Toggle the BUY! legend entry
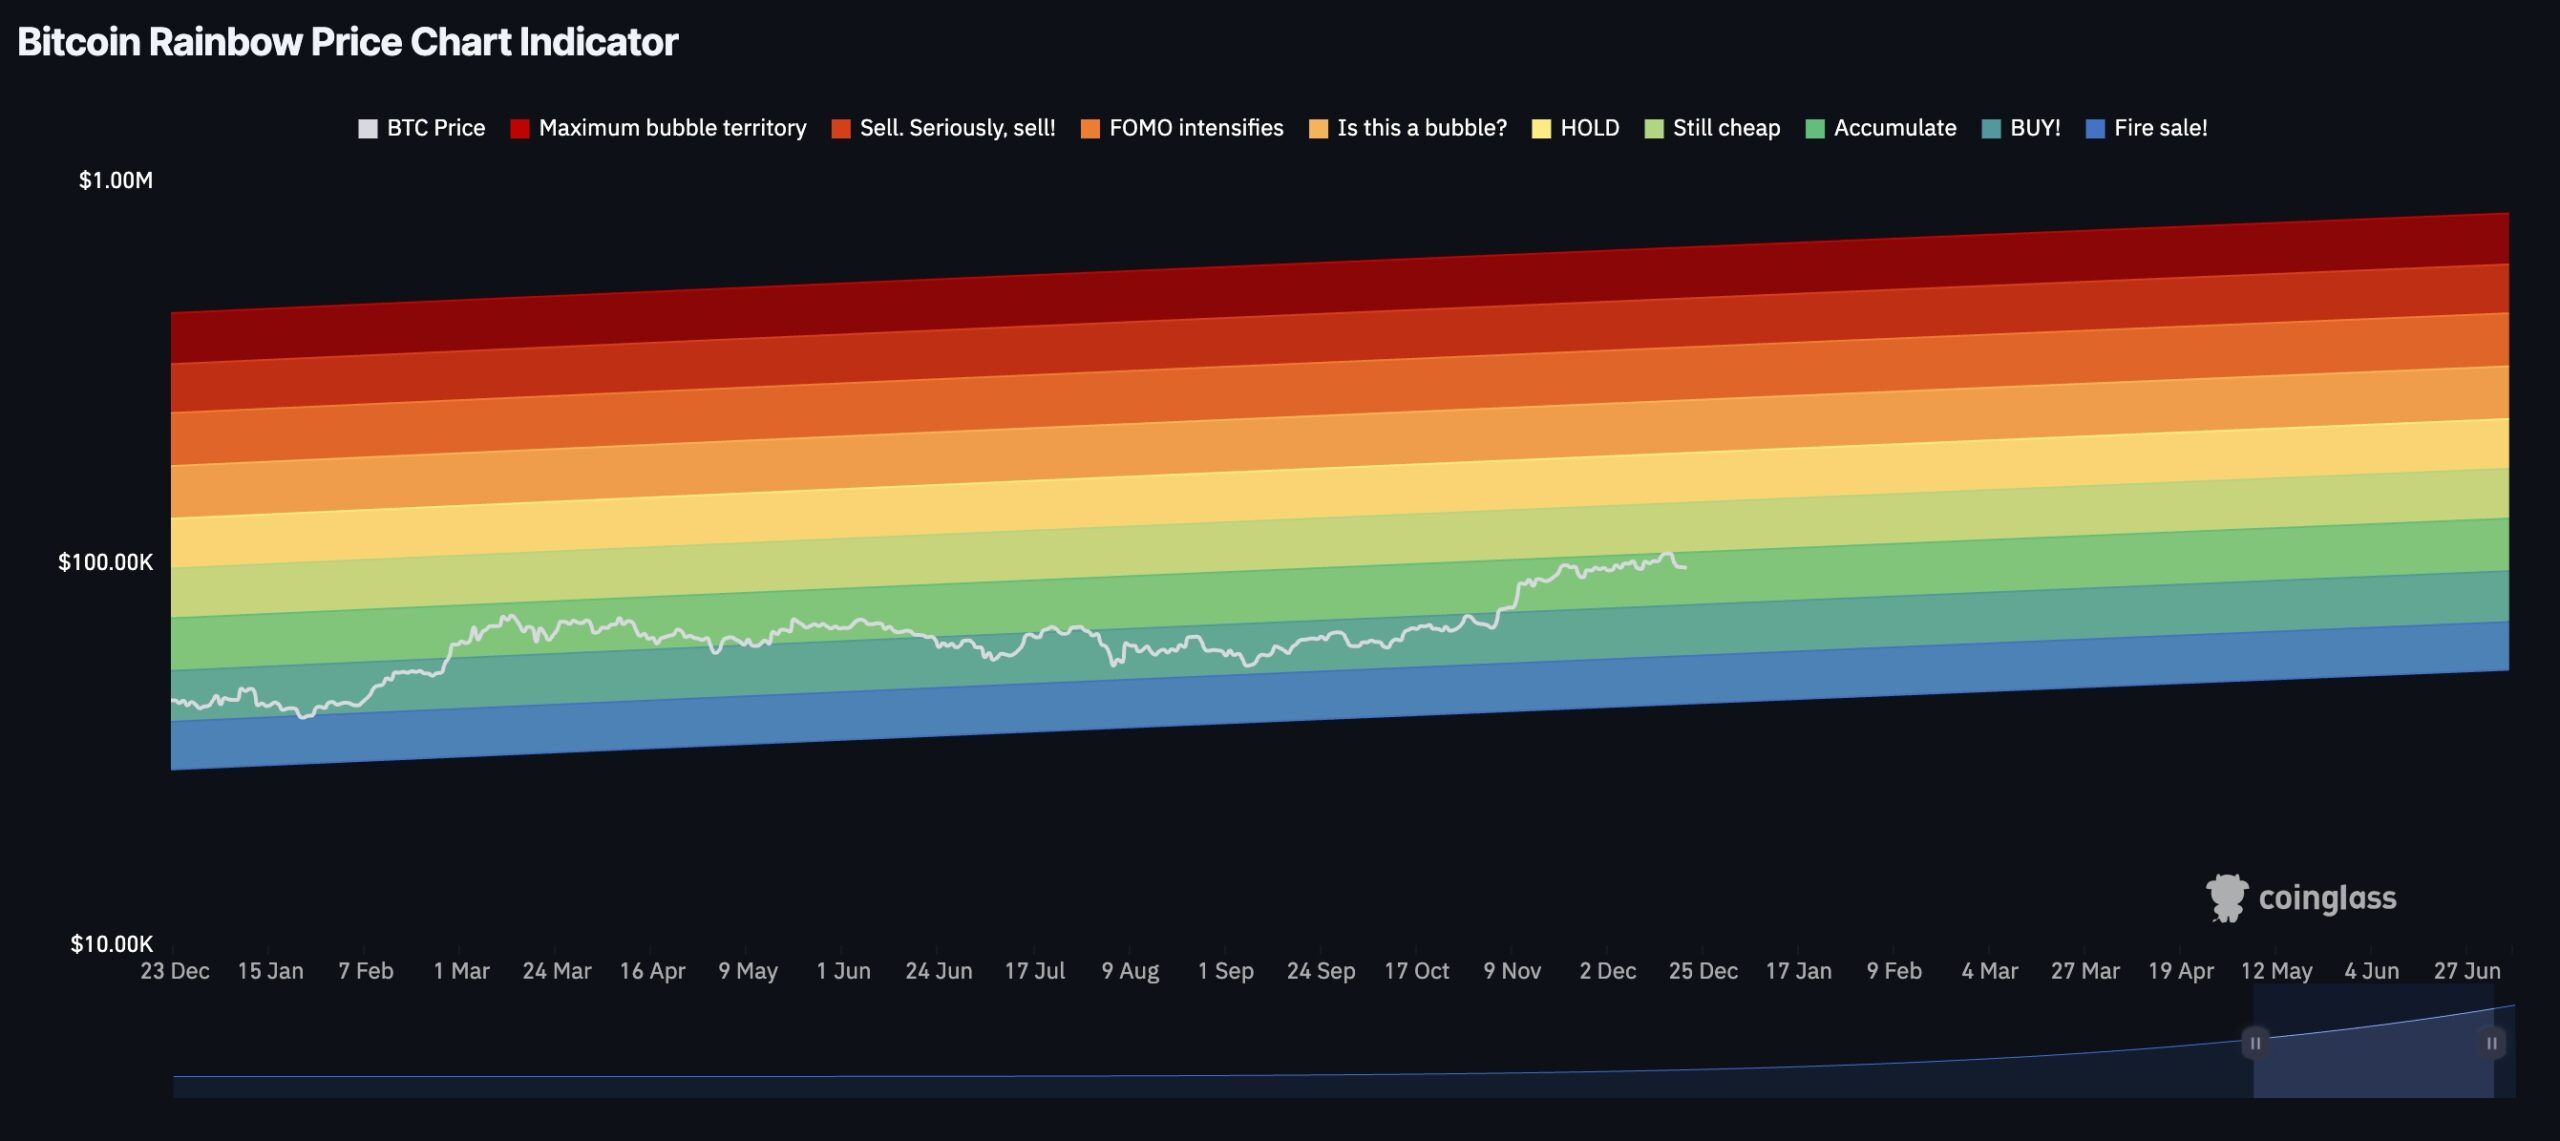The width and height of the screenshot is (2560, 1141). pyautogui.click(x=2021, y=128)
